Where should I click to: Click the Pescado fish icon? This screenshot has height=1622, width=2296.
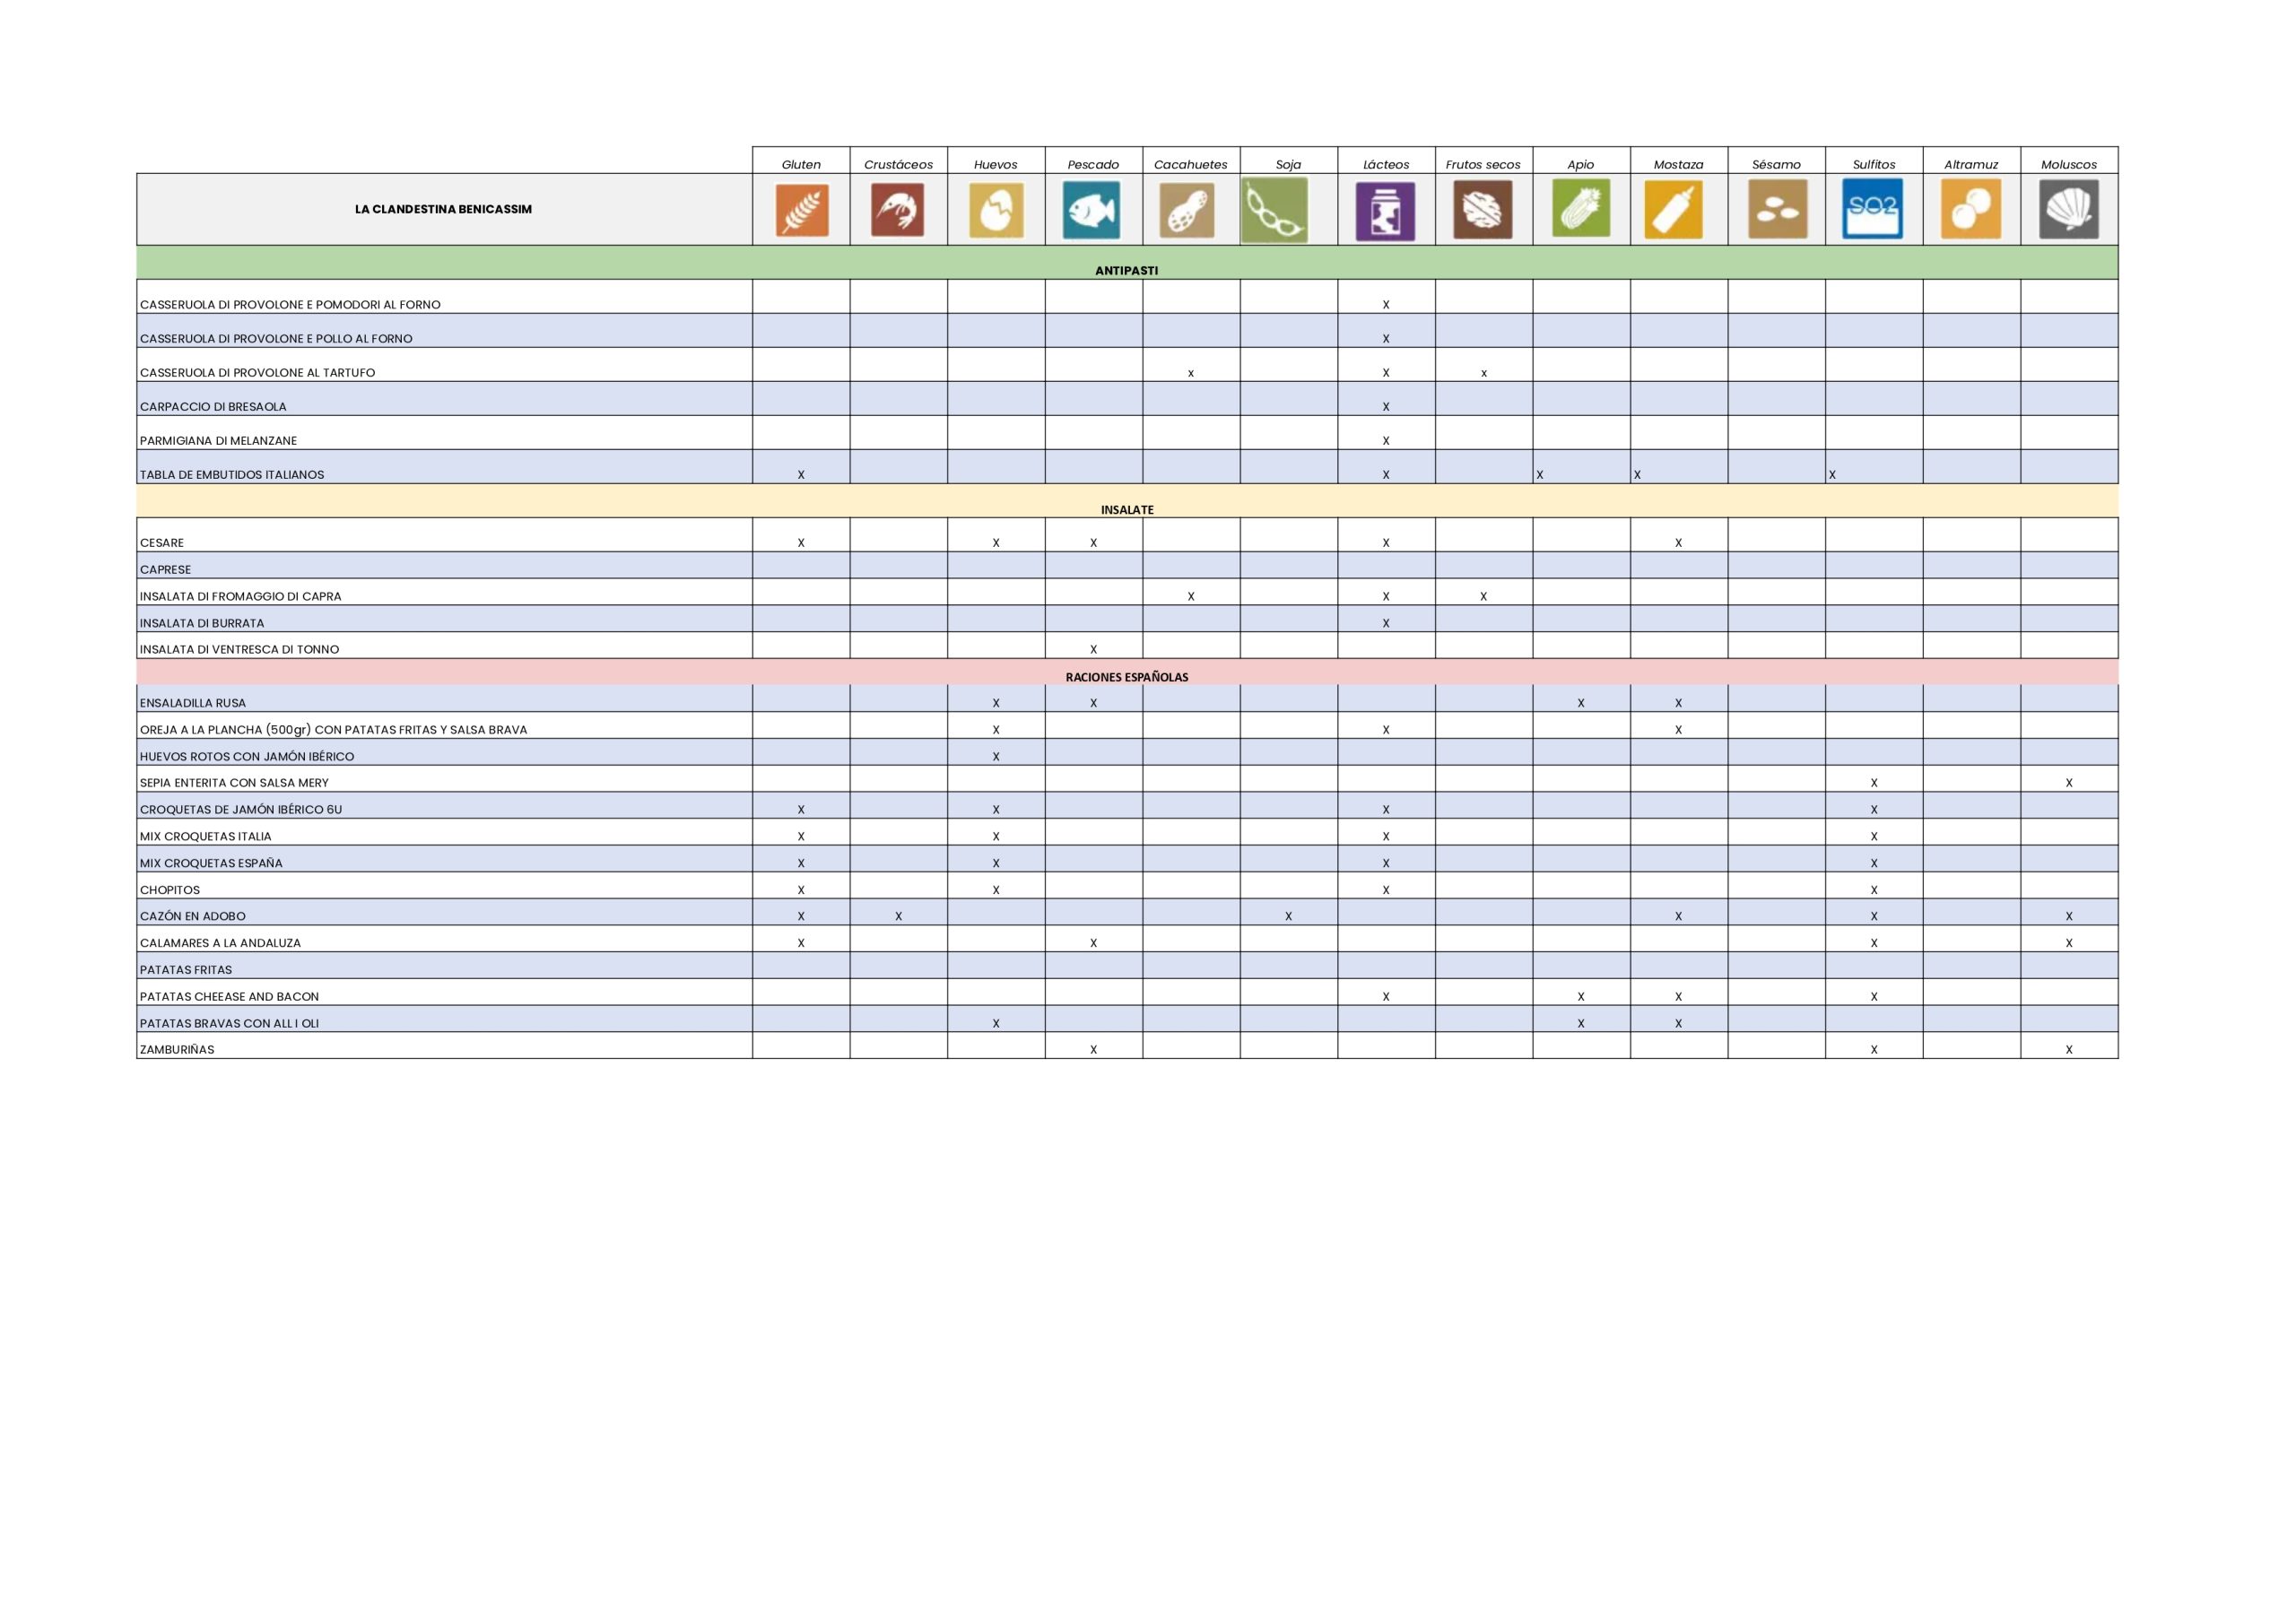(1091, 210)
